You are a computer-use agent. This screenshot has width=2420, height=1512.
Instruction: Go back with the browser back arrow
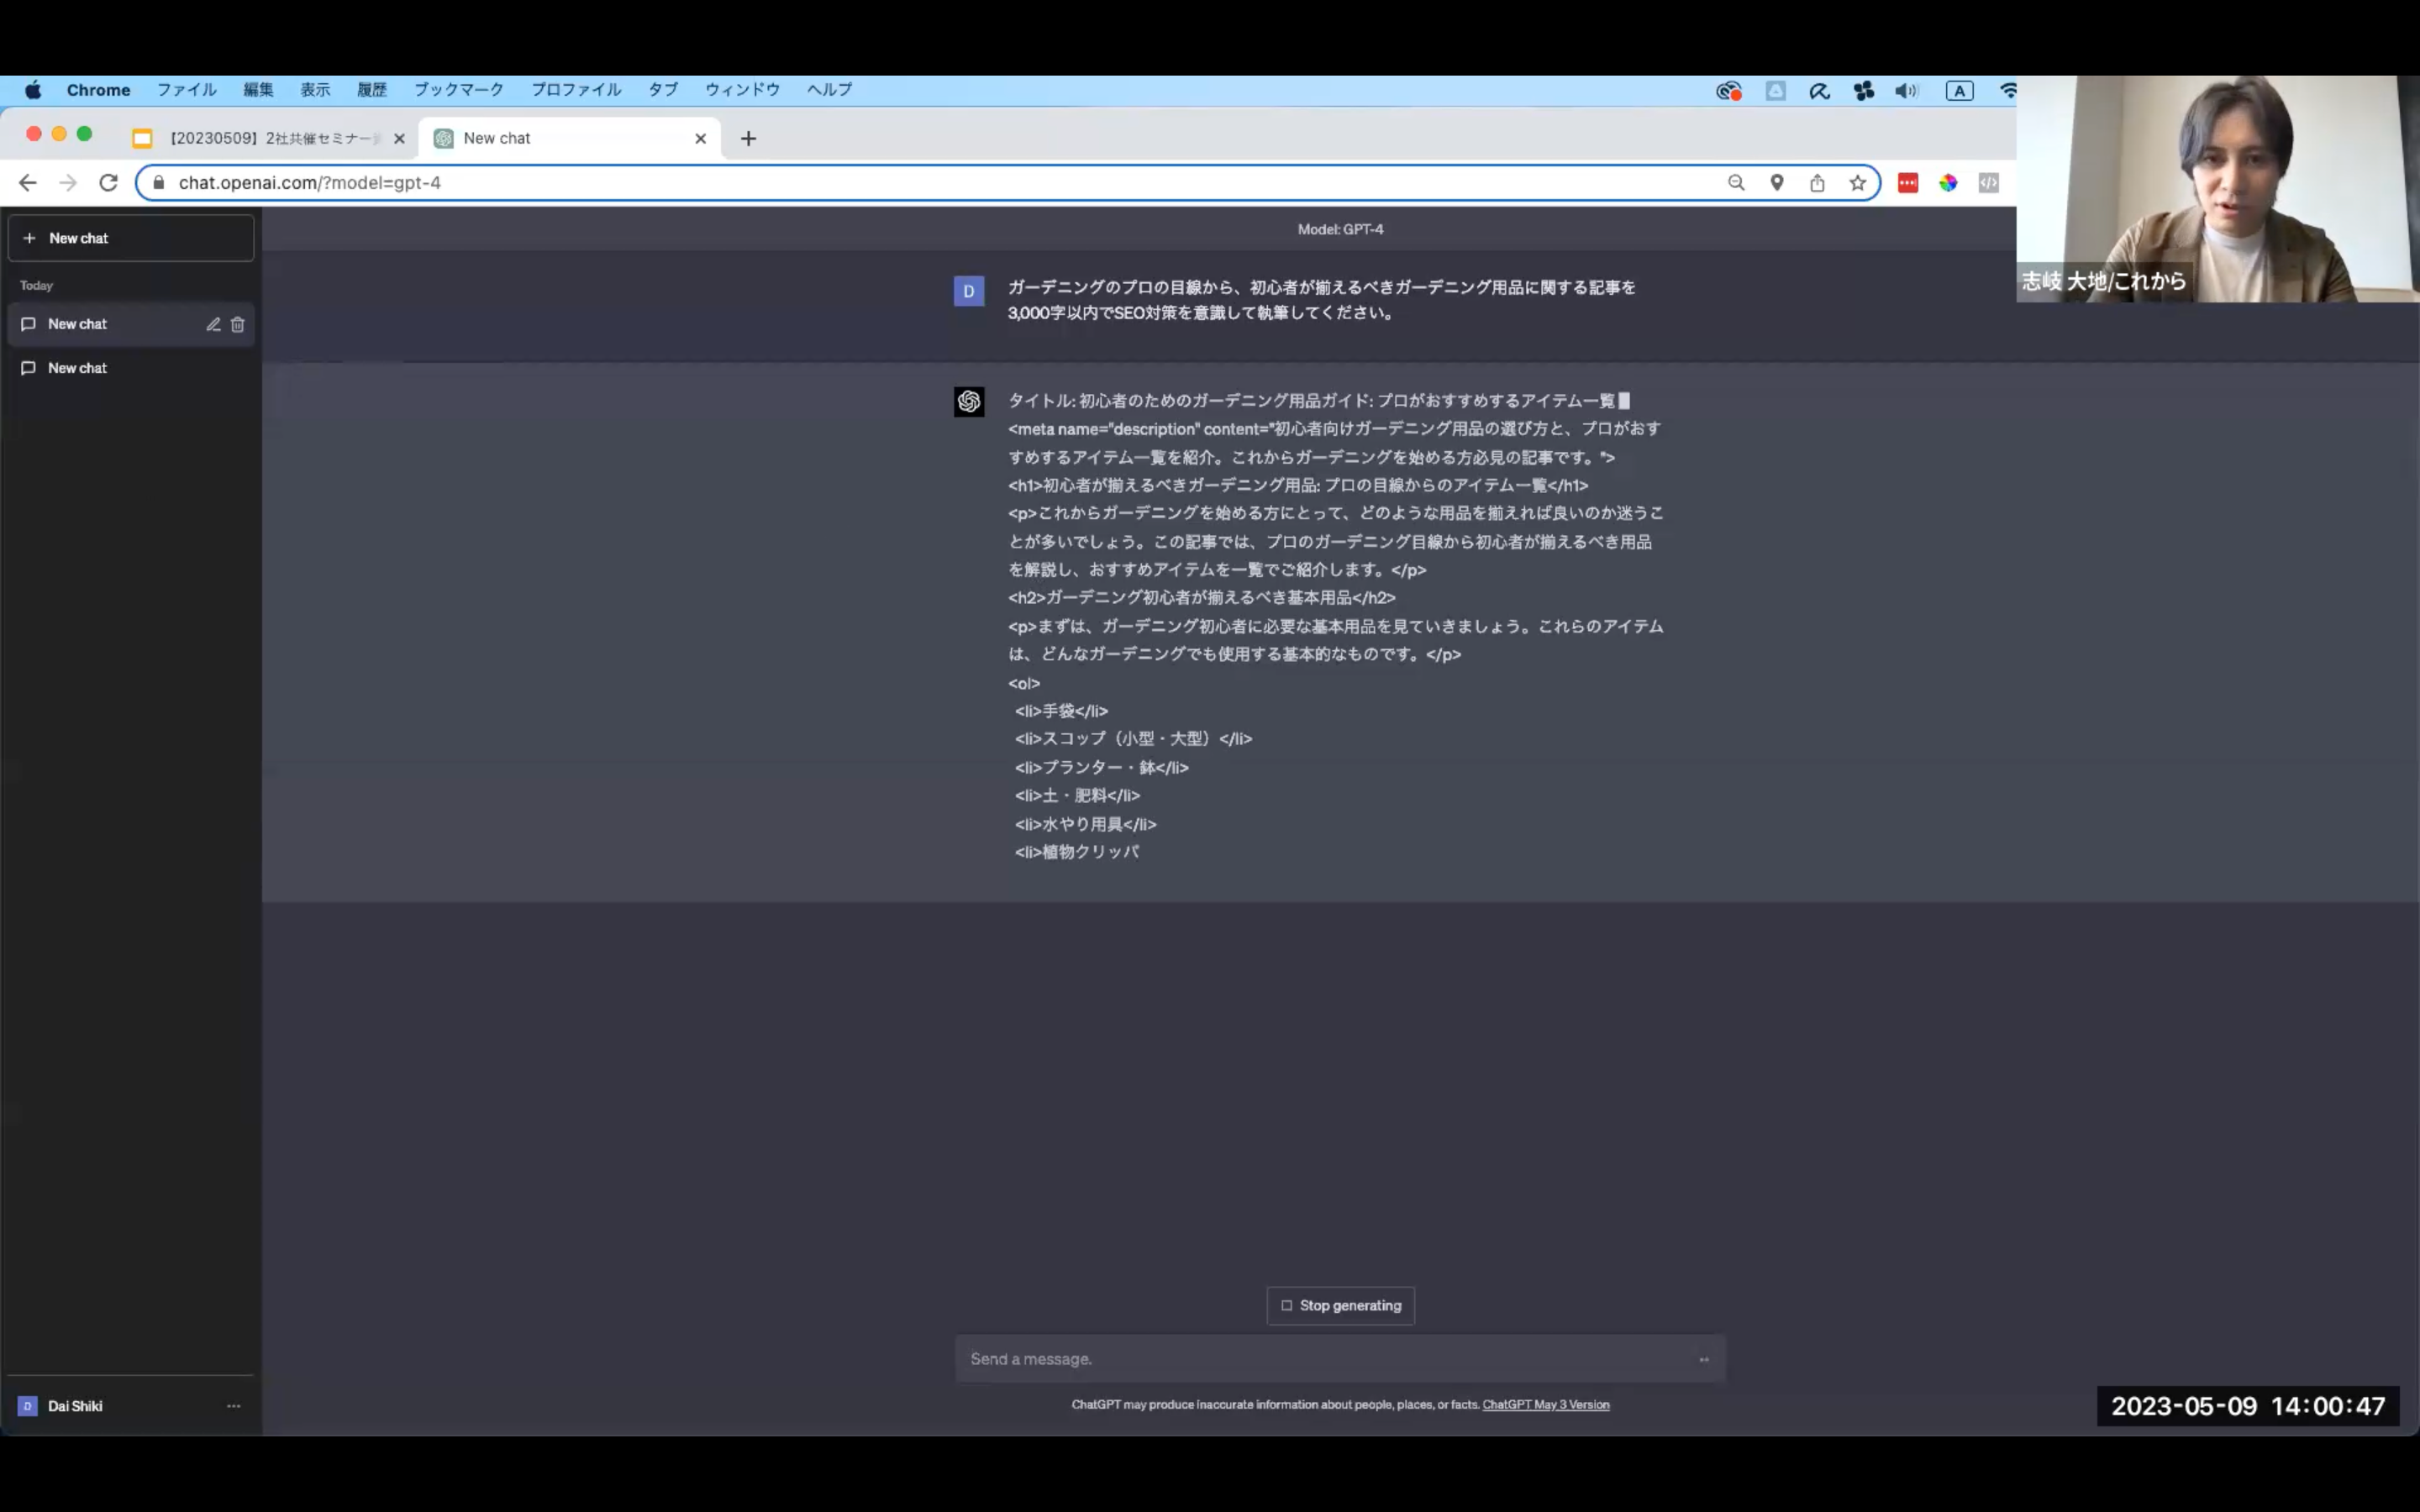click(x=28, y=183)
